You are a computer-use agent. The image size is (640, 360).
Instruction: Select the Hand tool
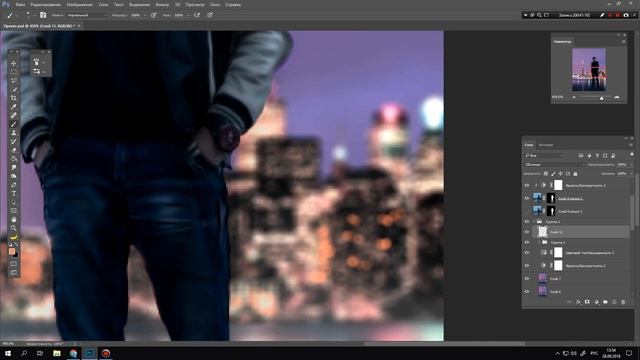coord(13,219)
